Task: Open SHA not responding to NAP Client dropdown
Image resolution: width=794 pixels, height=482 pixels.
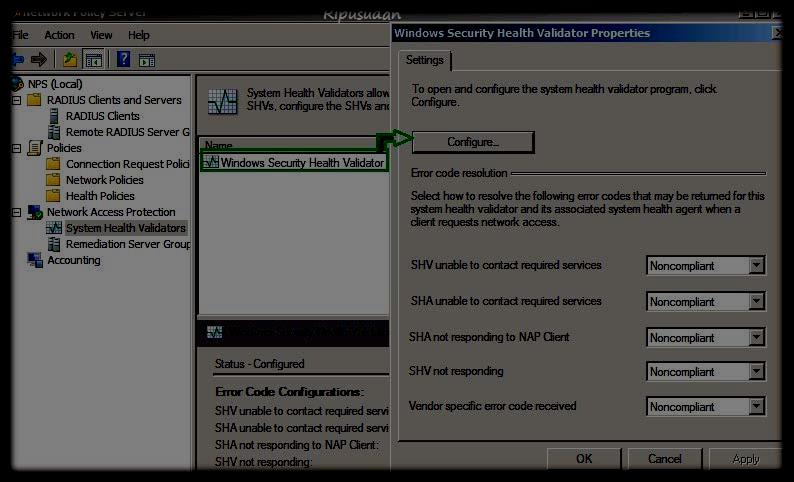Action: pyautogui.click(x=756, y=337)
